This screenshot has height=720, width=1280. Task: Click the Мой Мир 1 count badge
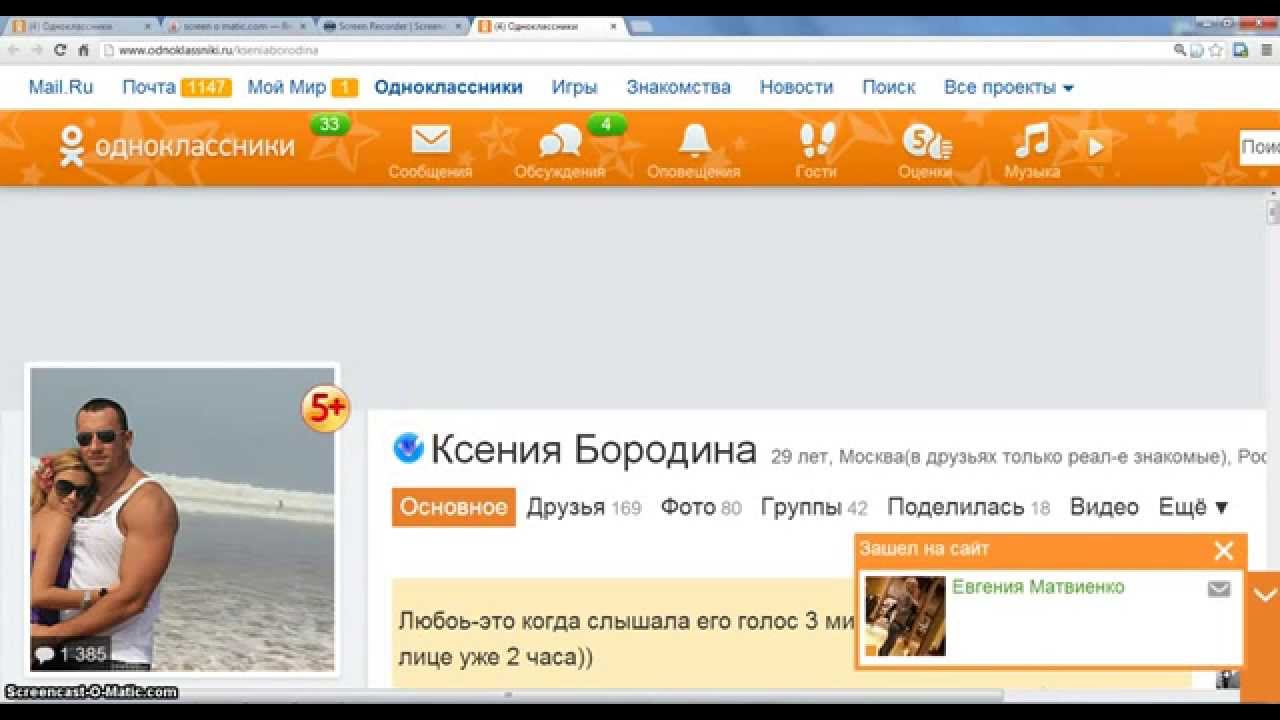pyautogui.click(x=345, y=88)
